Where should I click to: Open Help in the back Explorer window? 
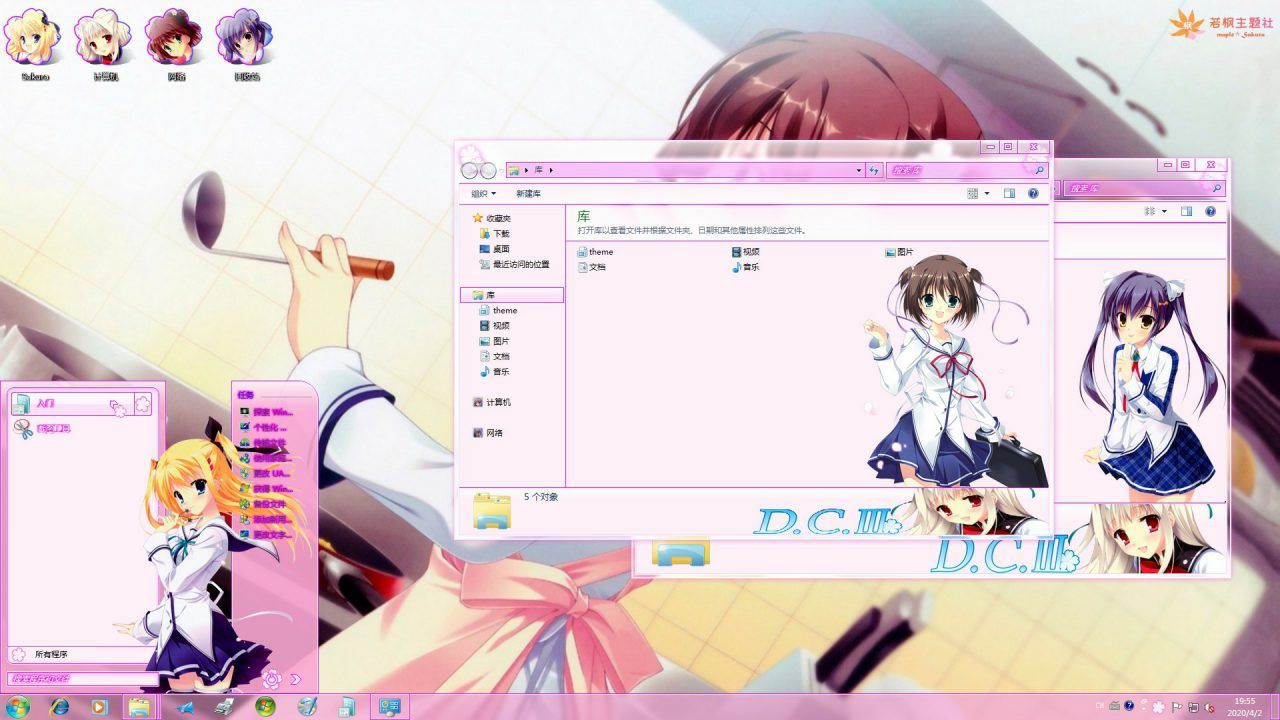tap(1210, 211)
